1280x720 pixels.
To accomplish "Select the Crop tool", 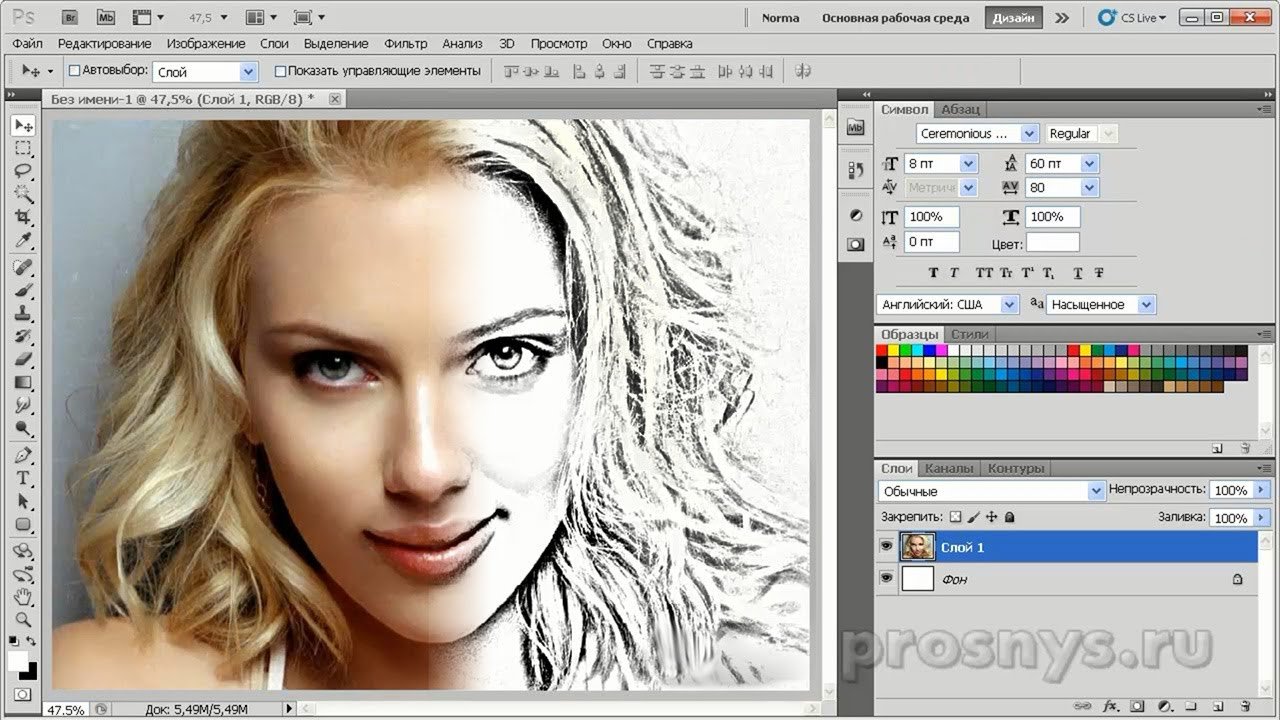I will [x=24, y=218].
